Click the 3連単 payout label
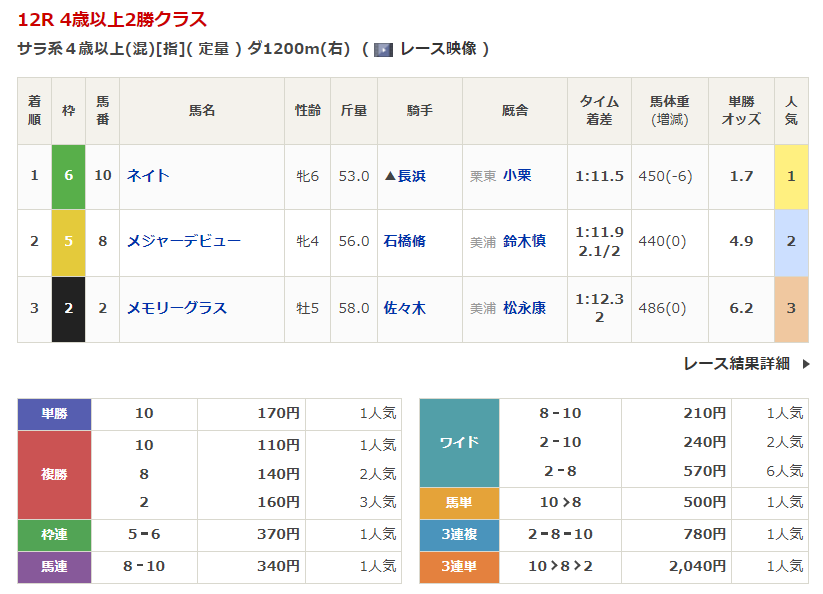823x594 pixels. (x=458, y=567)
